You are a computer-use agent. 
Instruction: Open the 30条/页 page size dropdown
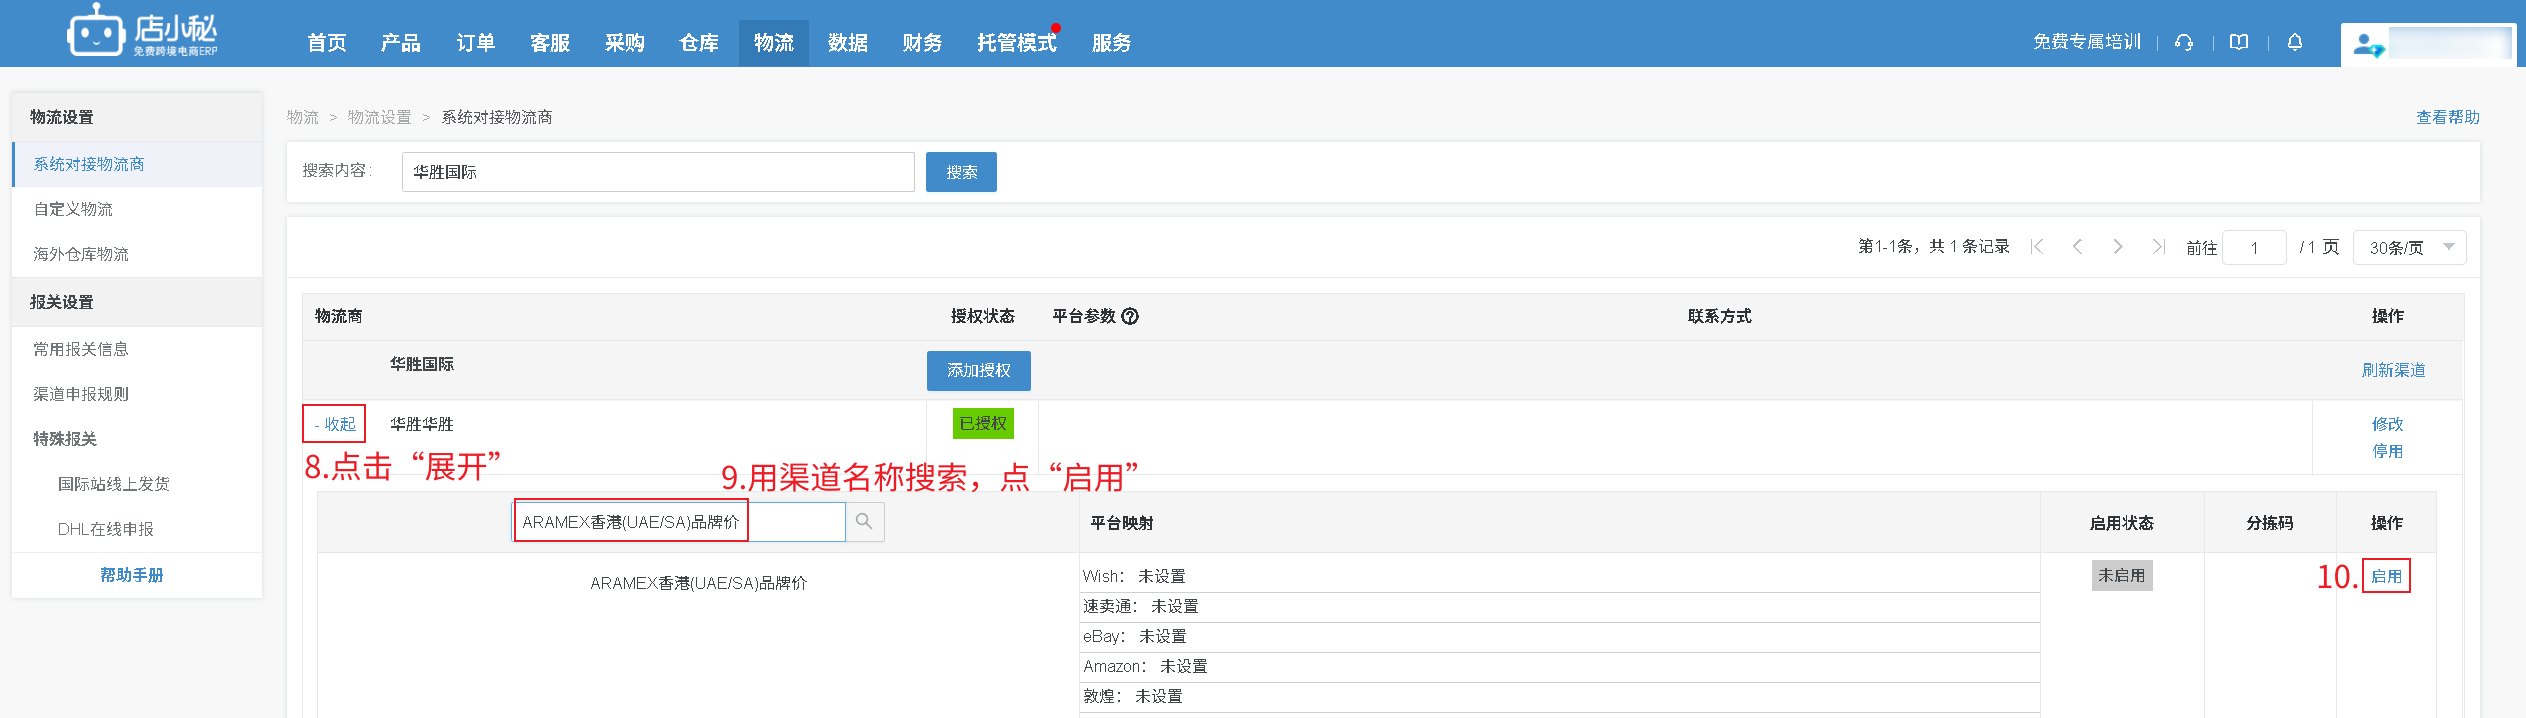click(2409, 247)
